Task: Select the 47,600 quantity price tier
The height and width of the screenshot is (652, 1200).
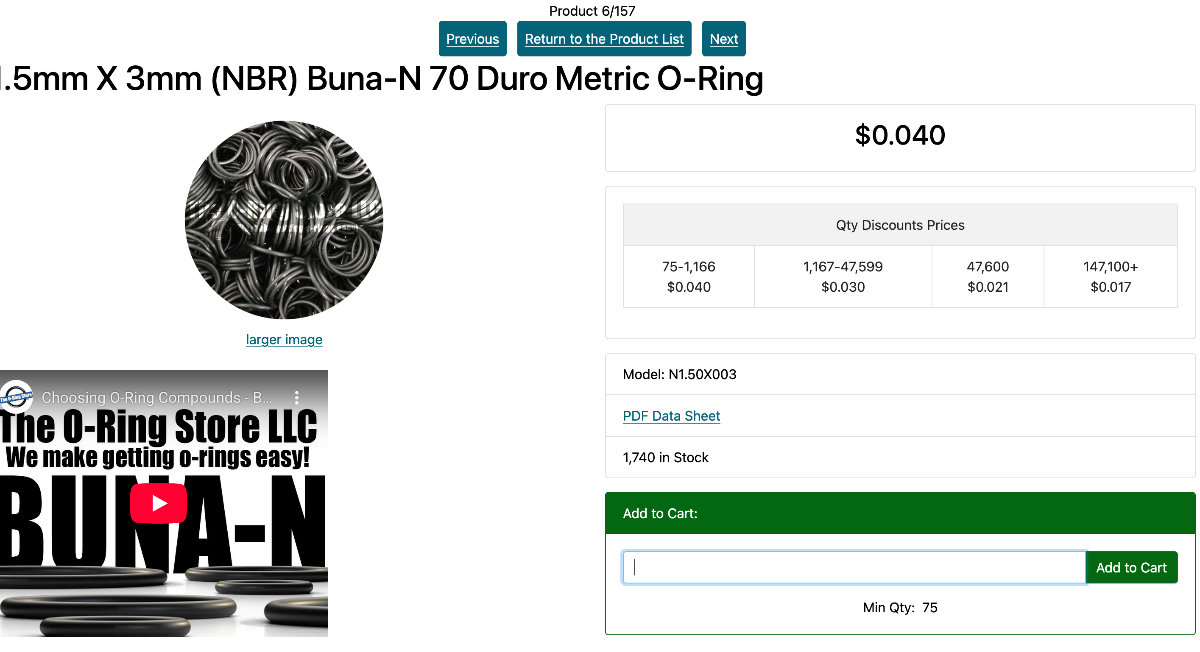Action: 988,277
